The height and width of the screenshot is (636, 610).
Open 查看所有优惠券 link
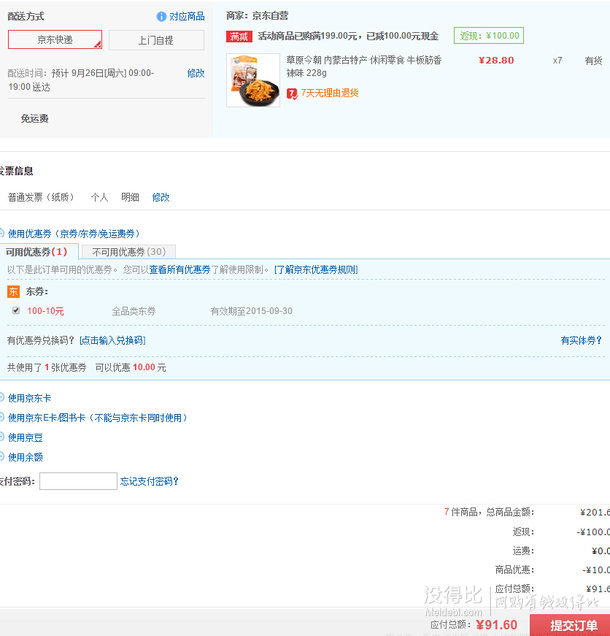(x=180, y=270)
